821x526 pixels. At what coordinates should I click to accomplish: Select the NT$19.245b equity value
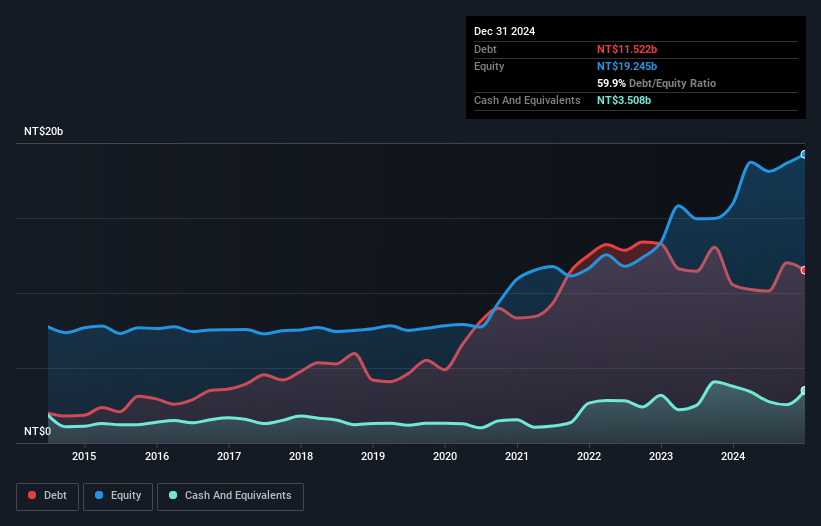(627, 66)
